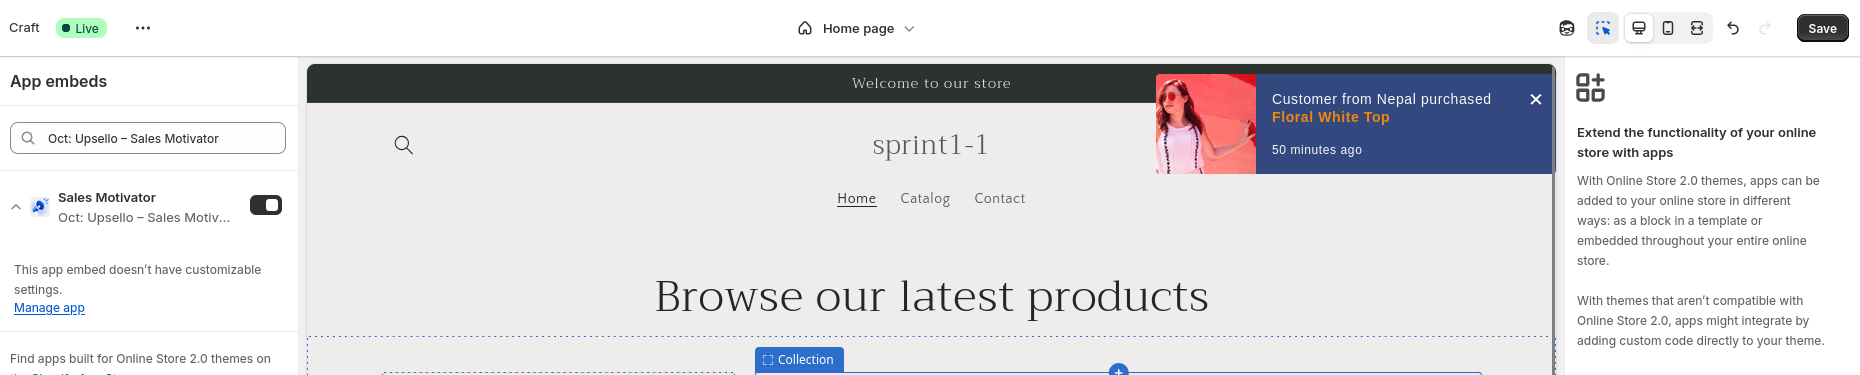
Task: Open the Home page template dropdown
Action: (857, 28)
